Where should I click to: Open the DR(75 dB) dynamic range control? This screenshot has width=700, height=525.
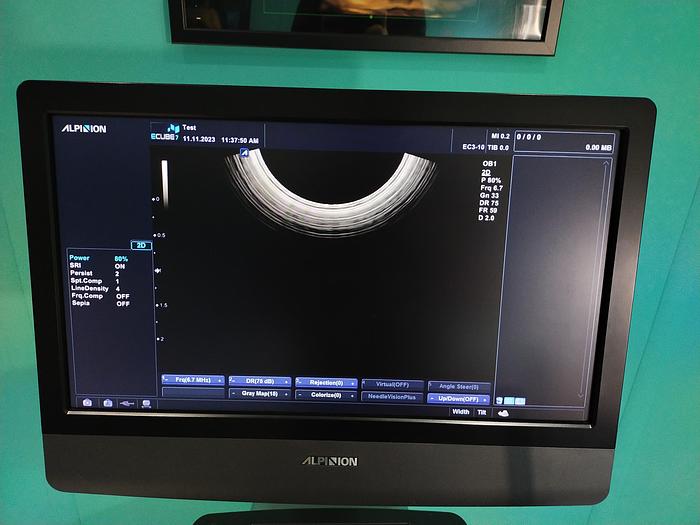pos(259,381)
